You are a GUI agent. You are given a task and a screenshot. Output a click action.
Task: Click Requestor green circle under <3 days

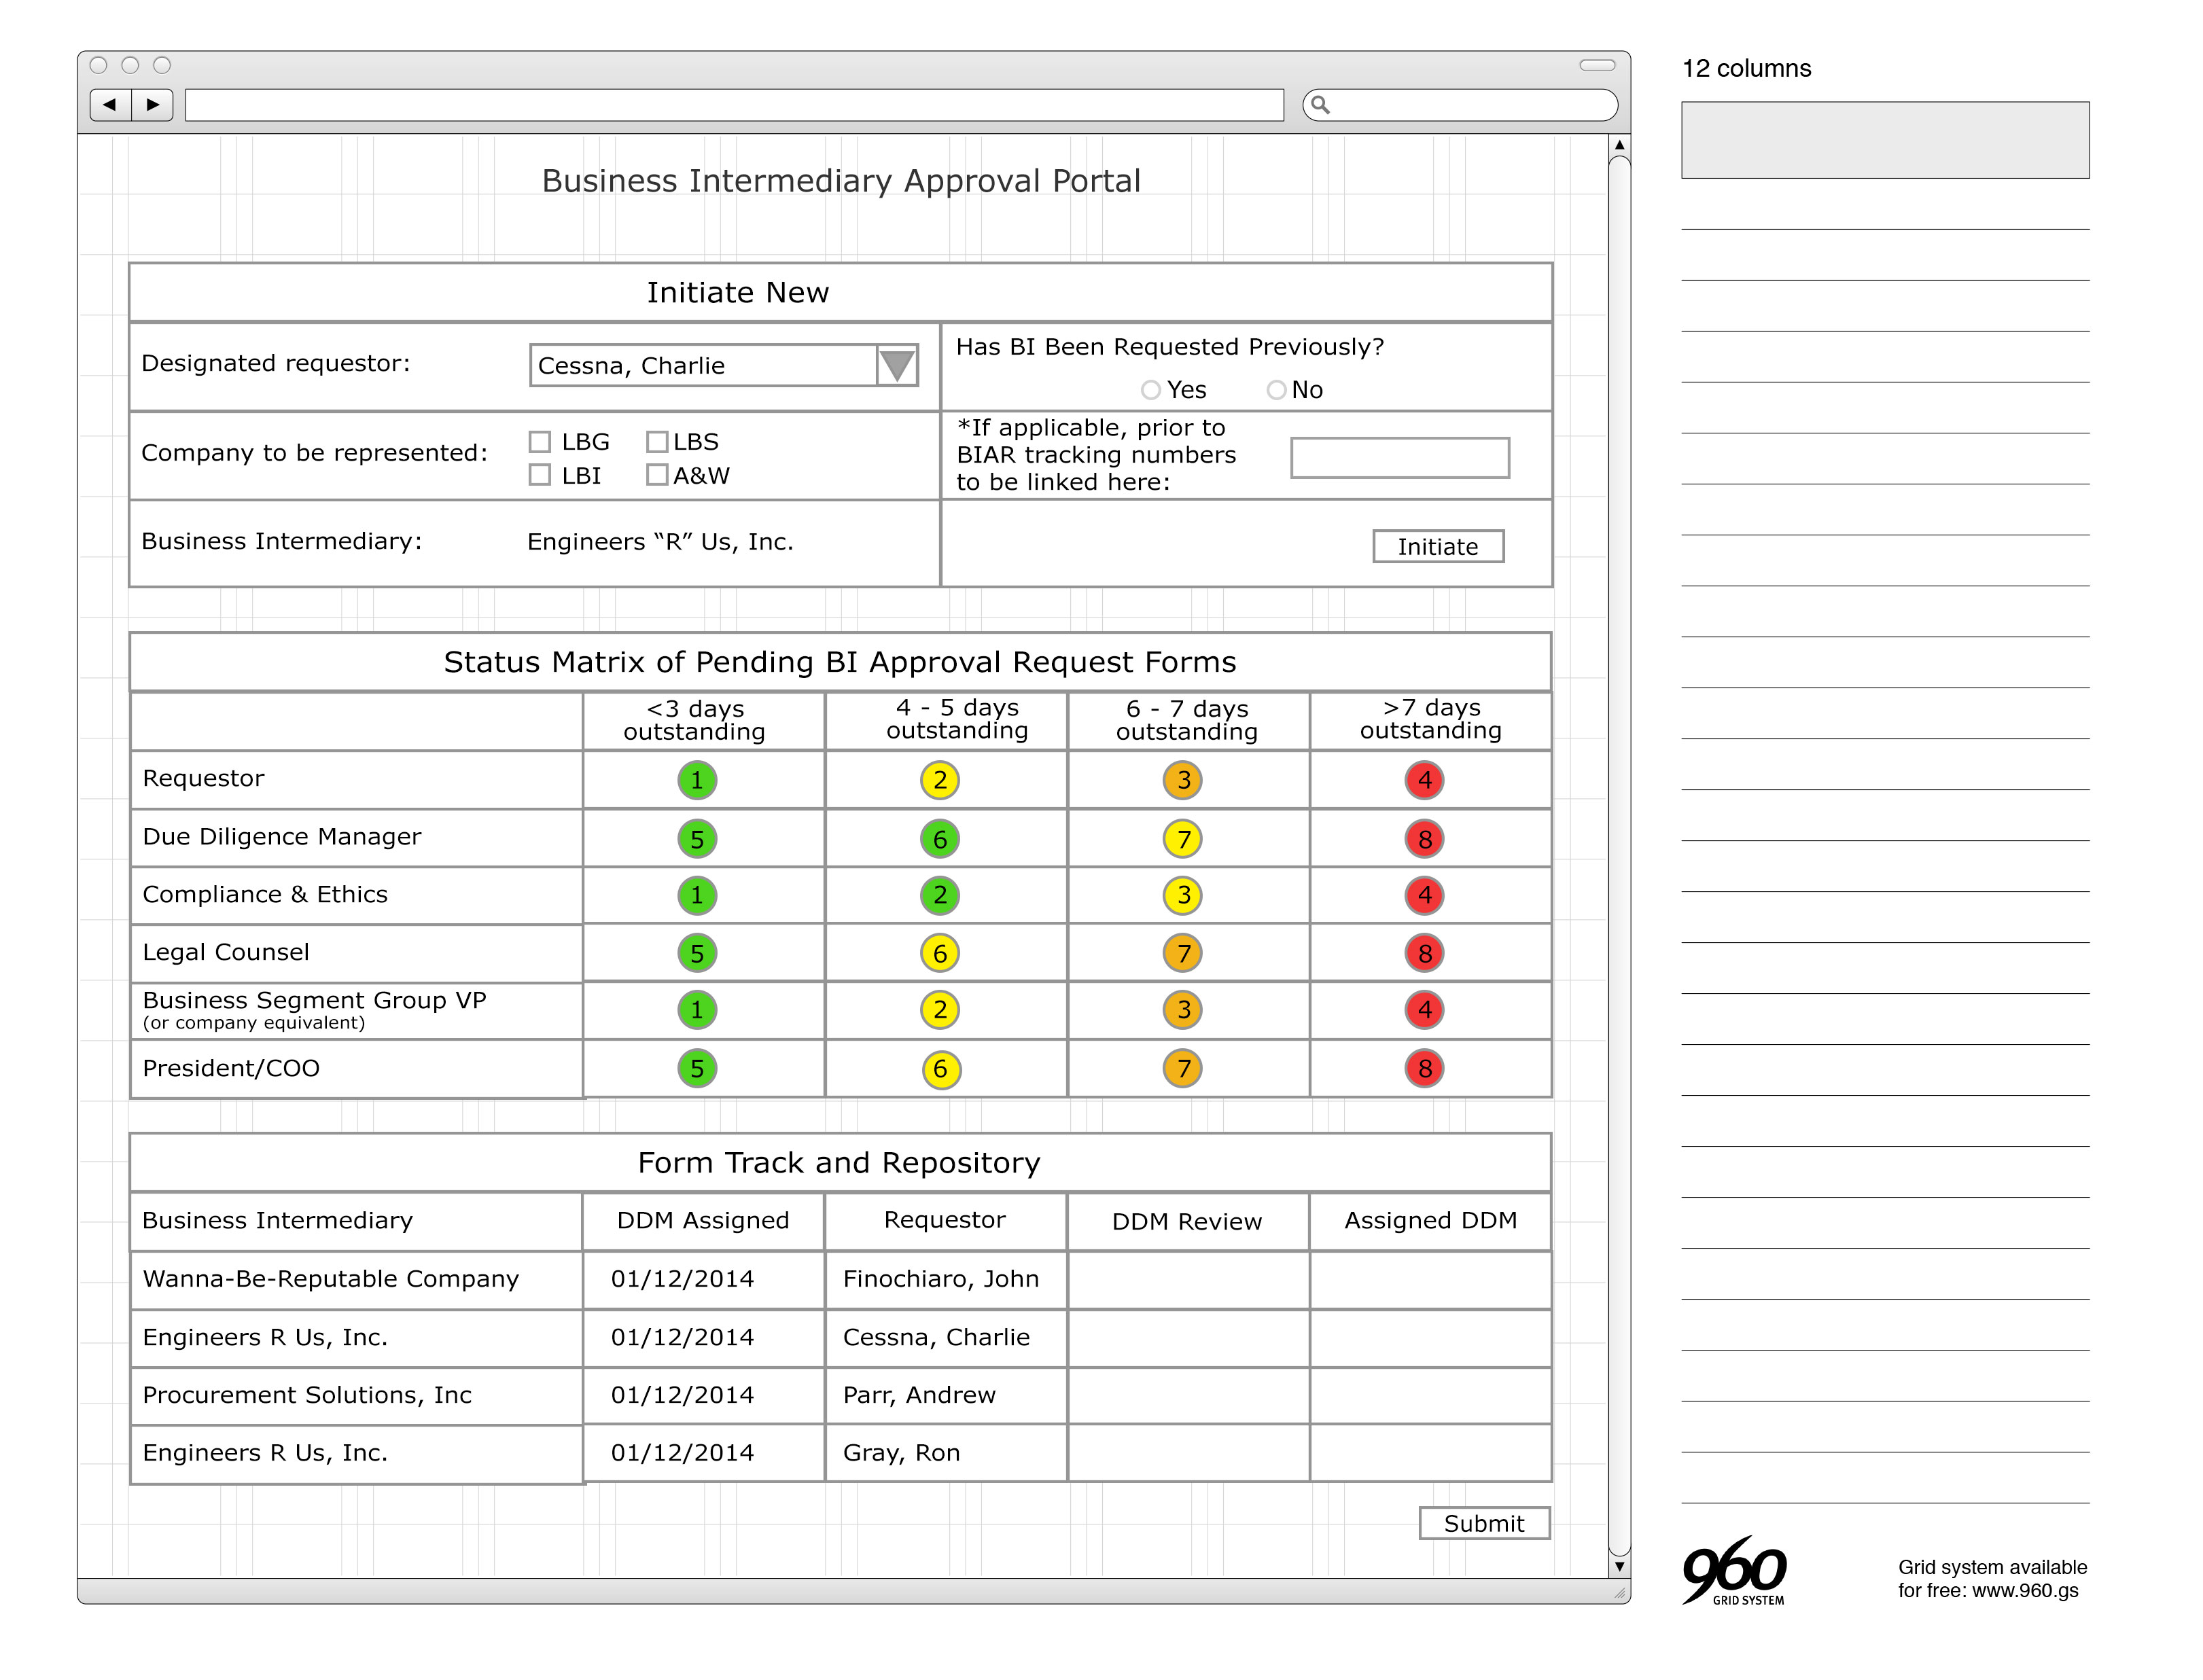pyautogui.click(x=697, y=780)
